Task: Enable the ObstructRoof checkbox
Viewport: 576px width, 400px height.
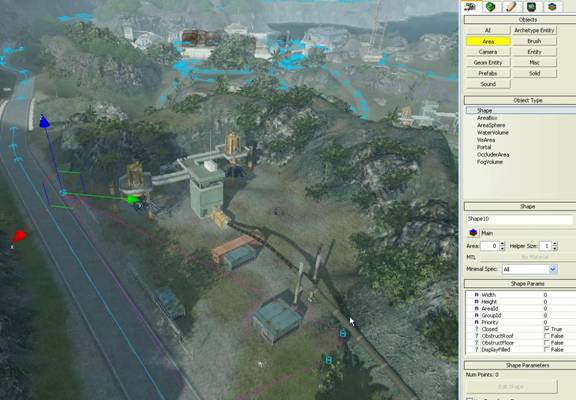Action: click(x=547, y=336)
